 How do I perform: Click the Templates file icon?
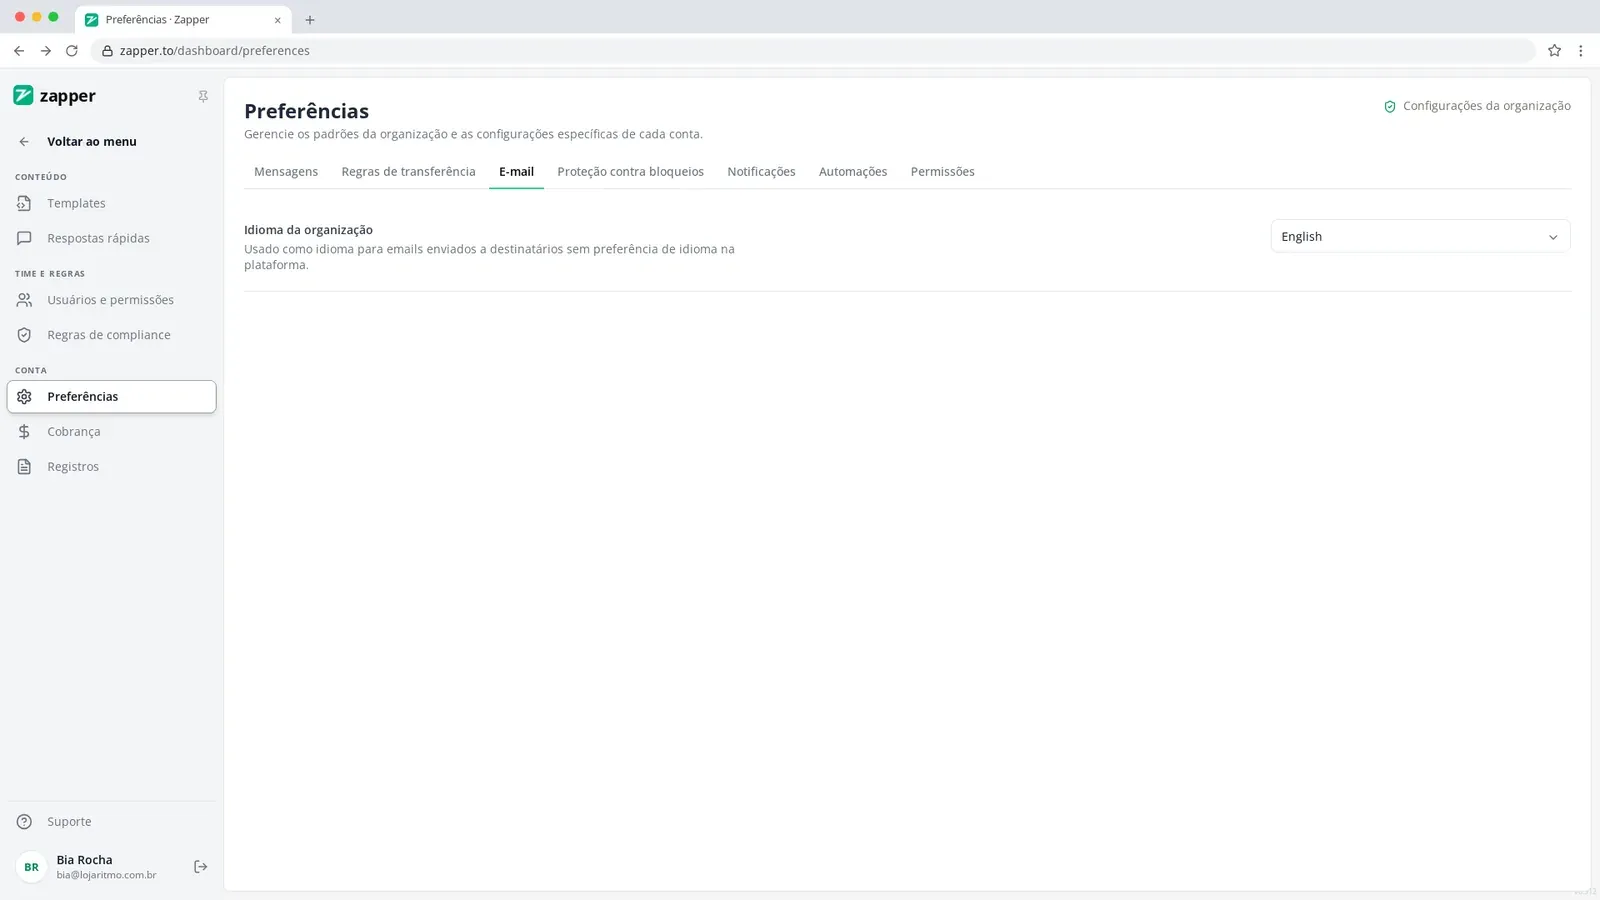point(24,204)
